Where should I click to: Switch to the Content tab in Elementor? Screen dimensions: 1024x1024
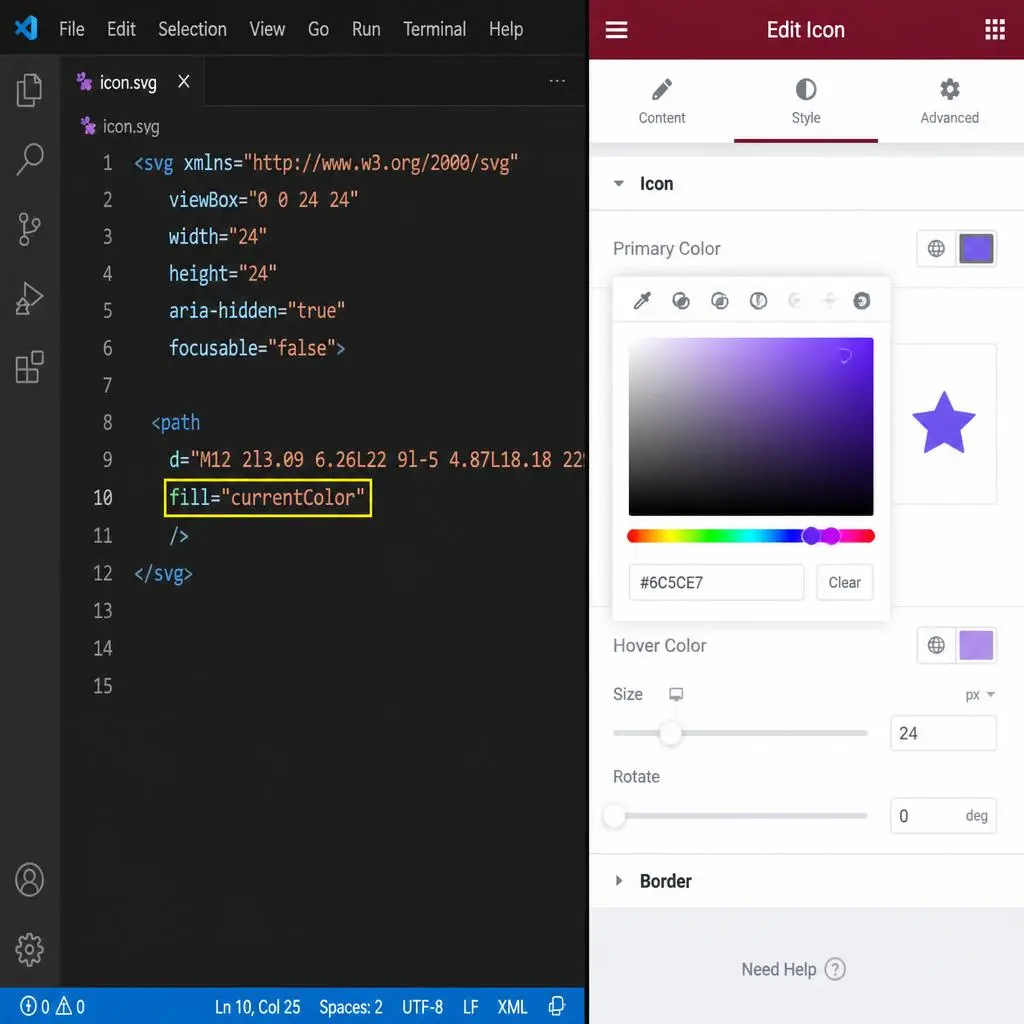click(x=662, y=101)
